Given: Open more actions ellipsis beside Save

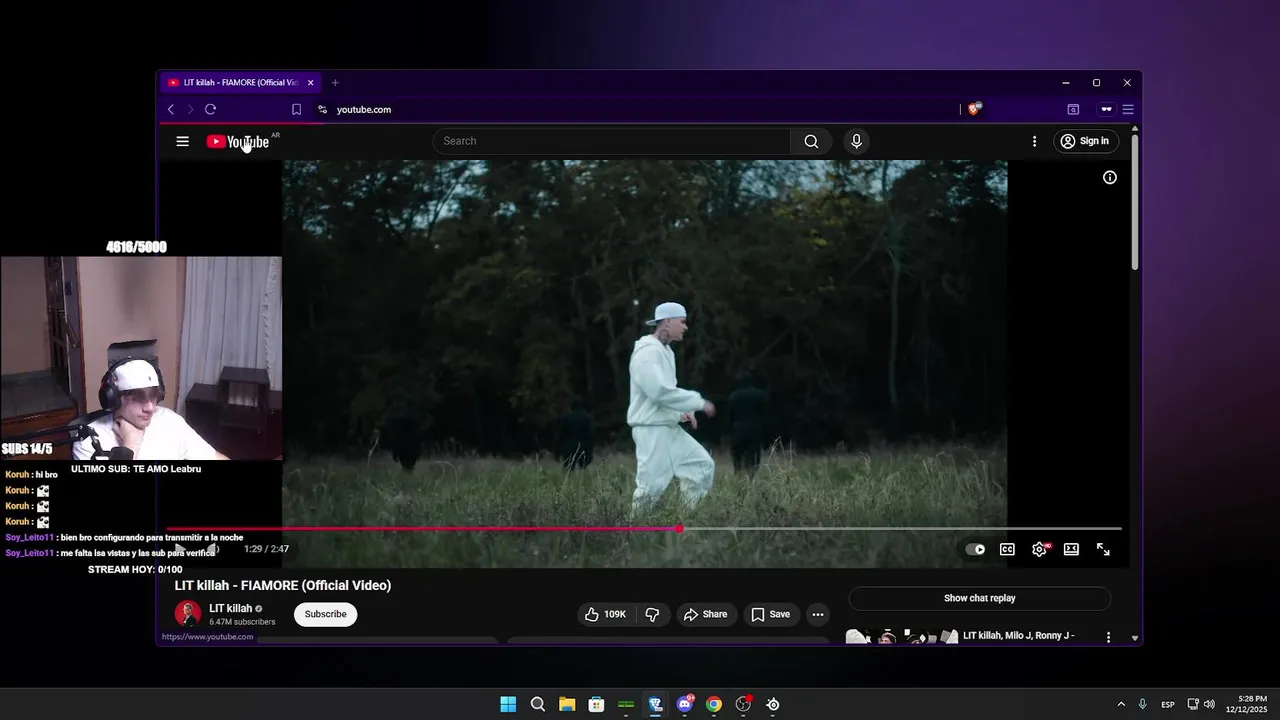Looking at the screenshot, I should click(818, 614).
